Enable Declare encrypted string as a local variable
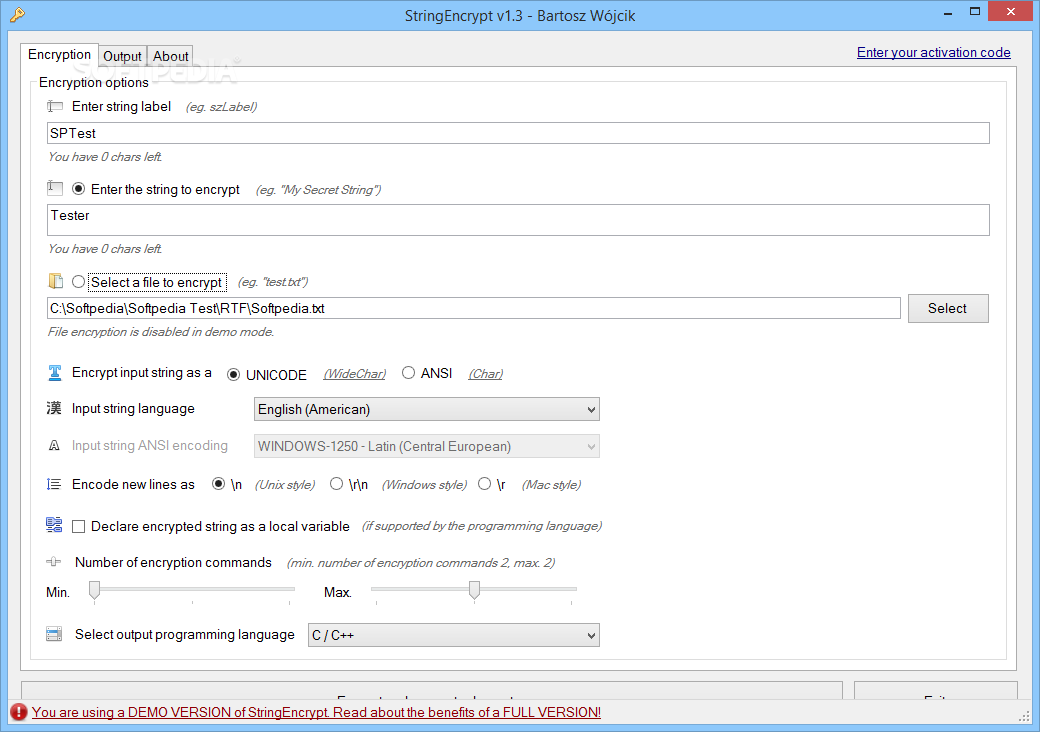Viewport: 1040px width, 732px height. pyautogui.click(x=78, y=526)
